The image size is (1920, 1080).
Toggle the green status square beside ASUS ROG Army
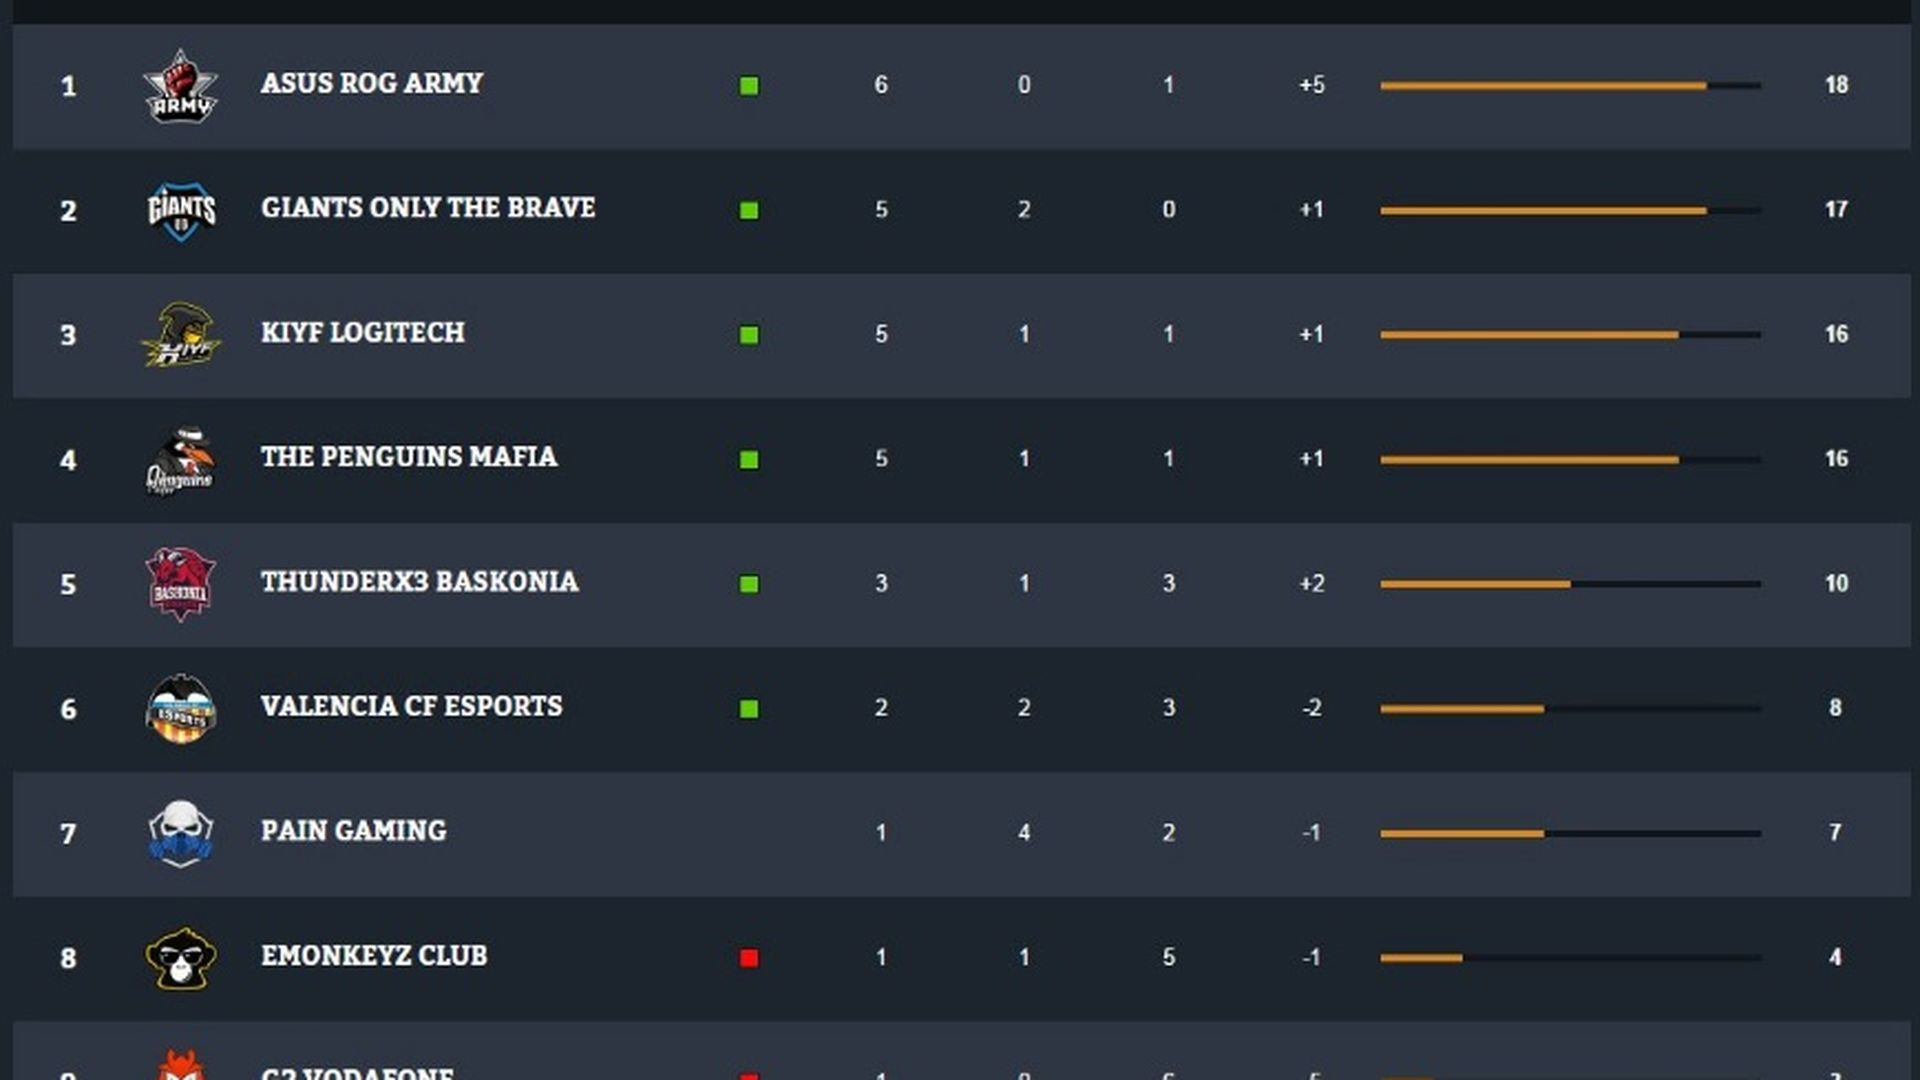click(x=749, y=86)
